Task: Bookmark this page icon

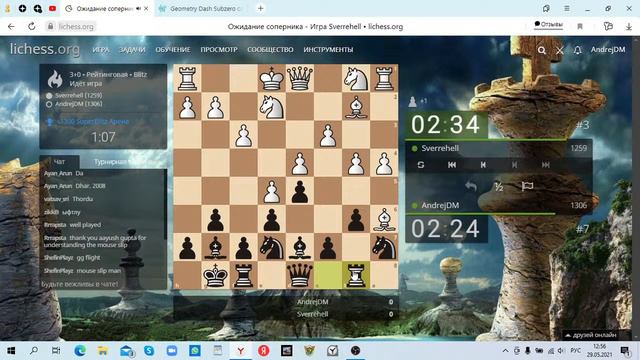Action: click(x=580, y=27)
